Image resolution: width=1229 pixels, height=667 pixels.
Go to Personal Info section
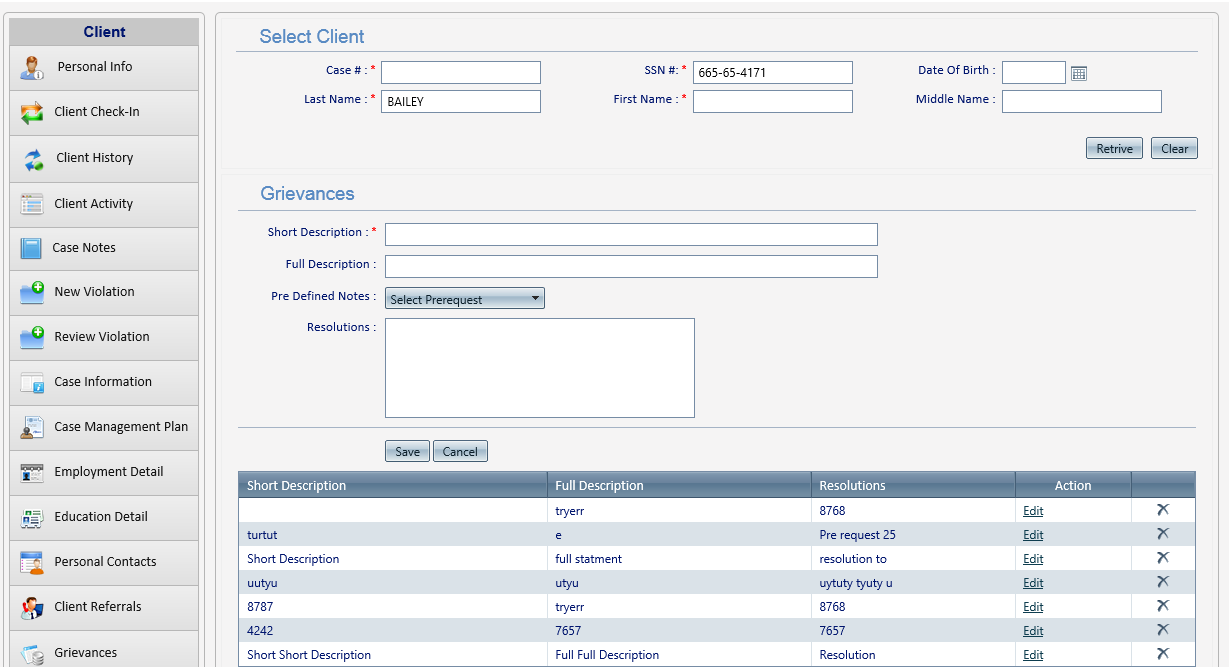point(104,68)
